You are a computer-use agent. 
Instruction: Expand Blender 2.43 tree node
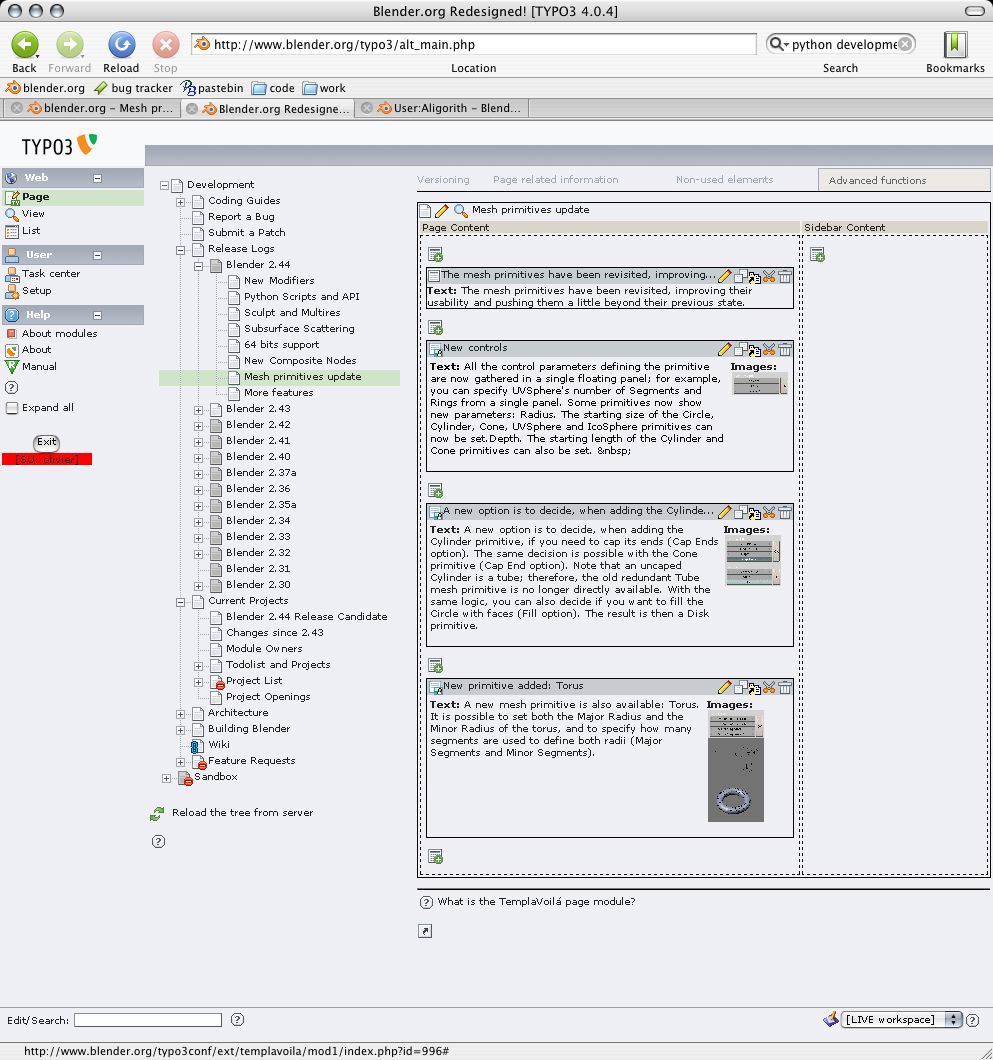199,410
